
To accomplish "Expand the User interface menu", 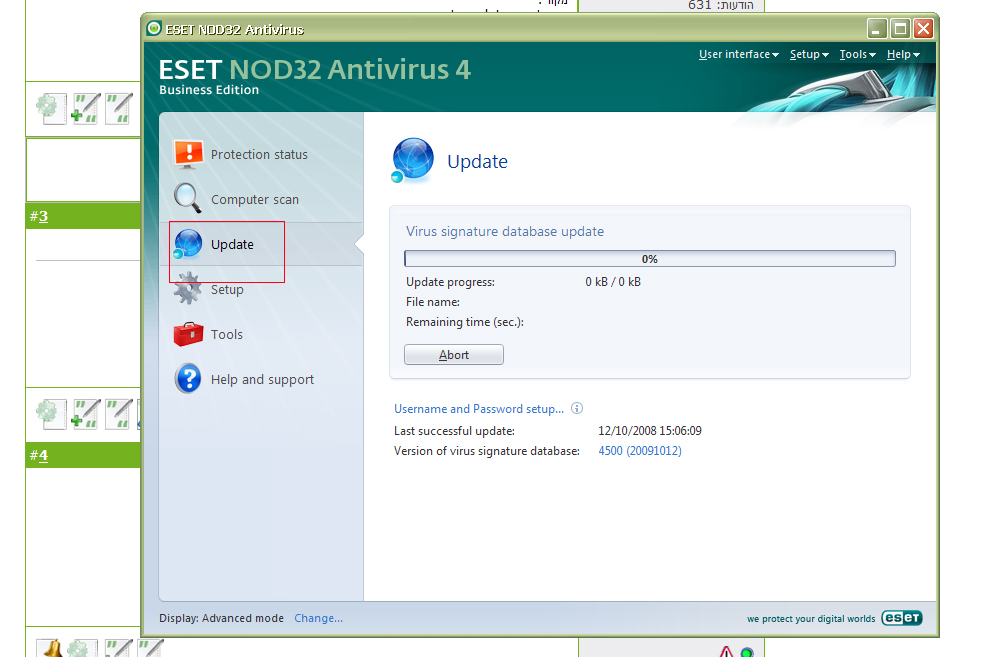I will point(739,55).
